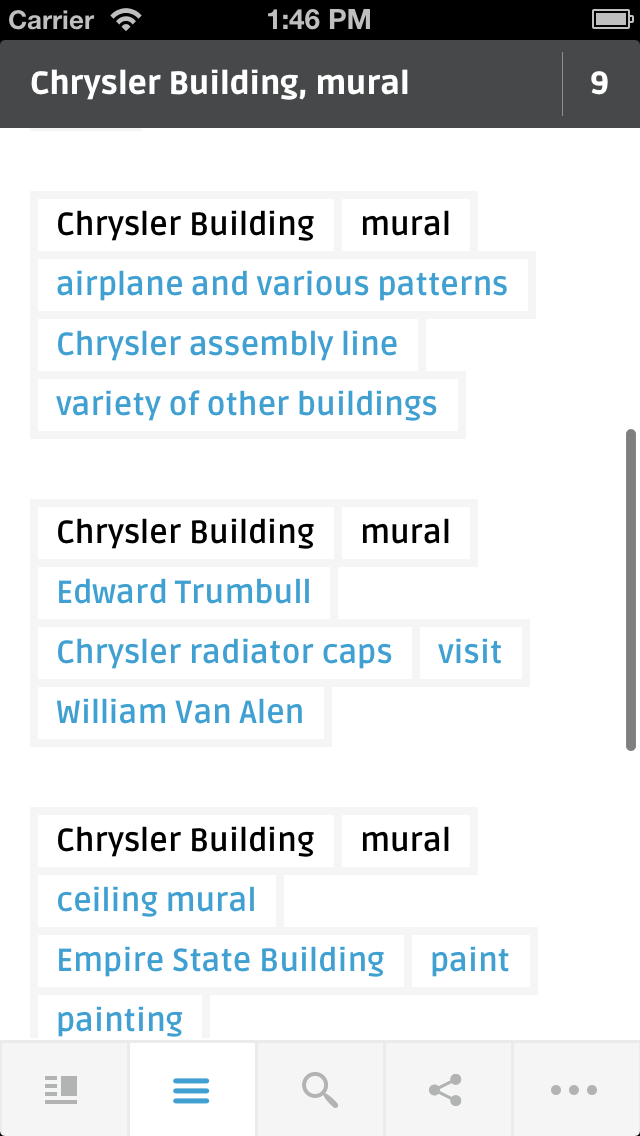Screen dimensions: 640x1136
Task: Tap the visit tag
Action: (470, 652)
